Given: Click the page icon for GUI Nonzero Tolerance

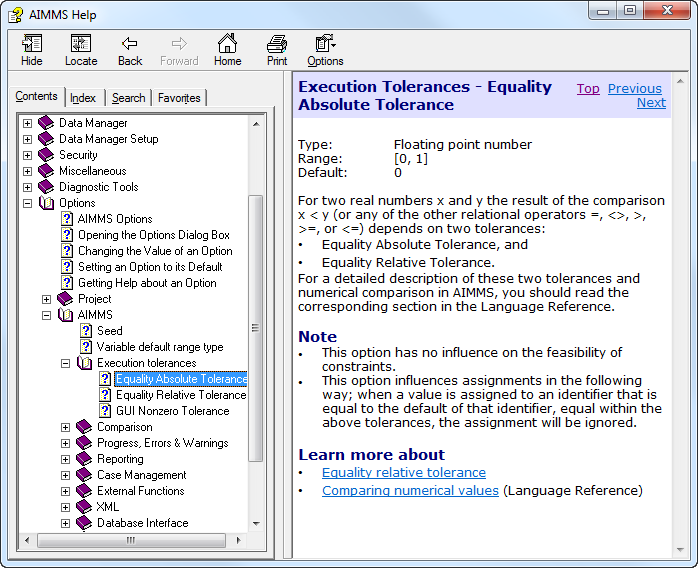Looking at the screenshot, I should pyautogui.click(x=105, y=411).
